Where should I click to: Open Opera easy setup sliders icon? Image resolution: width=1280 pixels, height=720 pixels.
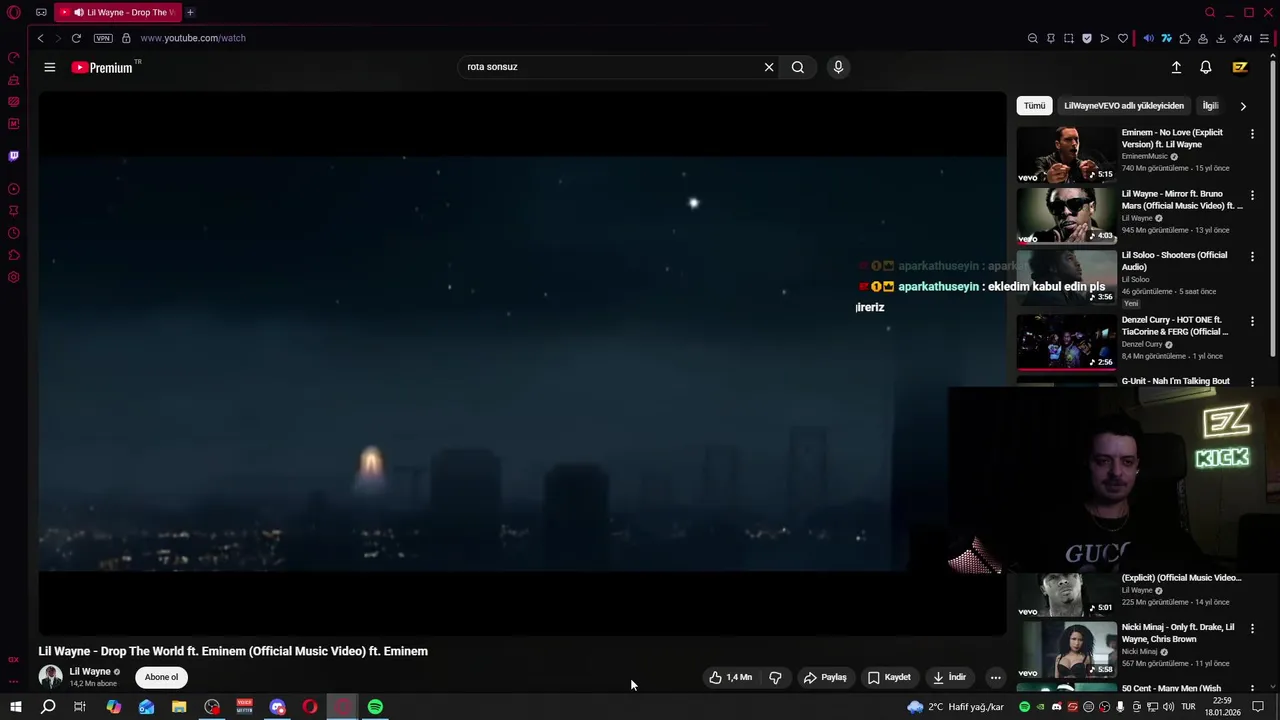click(1264, 38)
